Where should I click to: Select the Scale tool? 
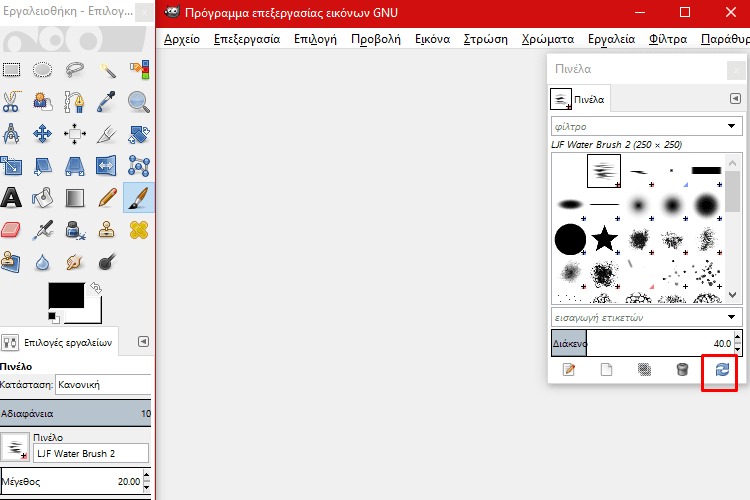(x=11, y=166)
